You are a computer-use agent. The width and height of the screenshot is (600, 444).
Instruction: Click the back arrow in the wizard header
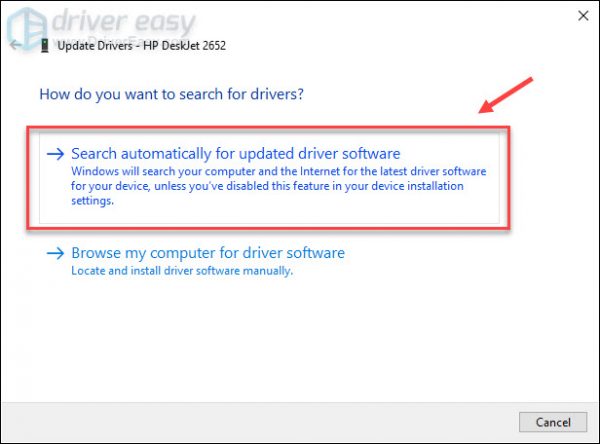pyautogui.click(x=15, y=46)
